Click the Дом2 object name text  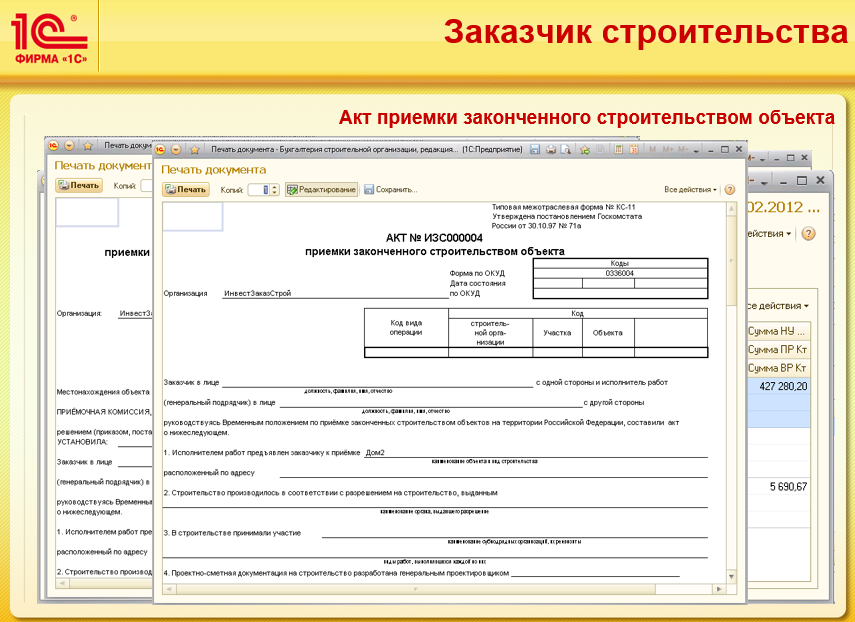[x=375, y=452]
